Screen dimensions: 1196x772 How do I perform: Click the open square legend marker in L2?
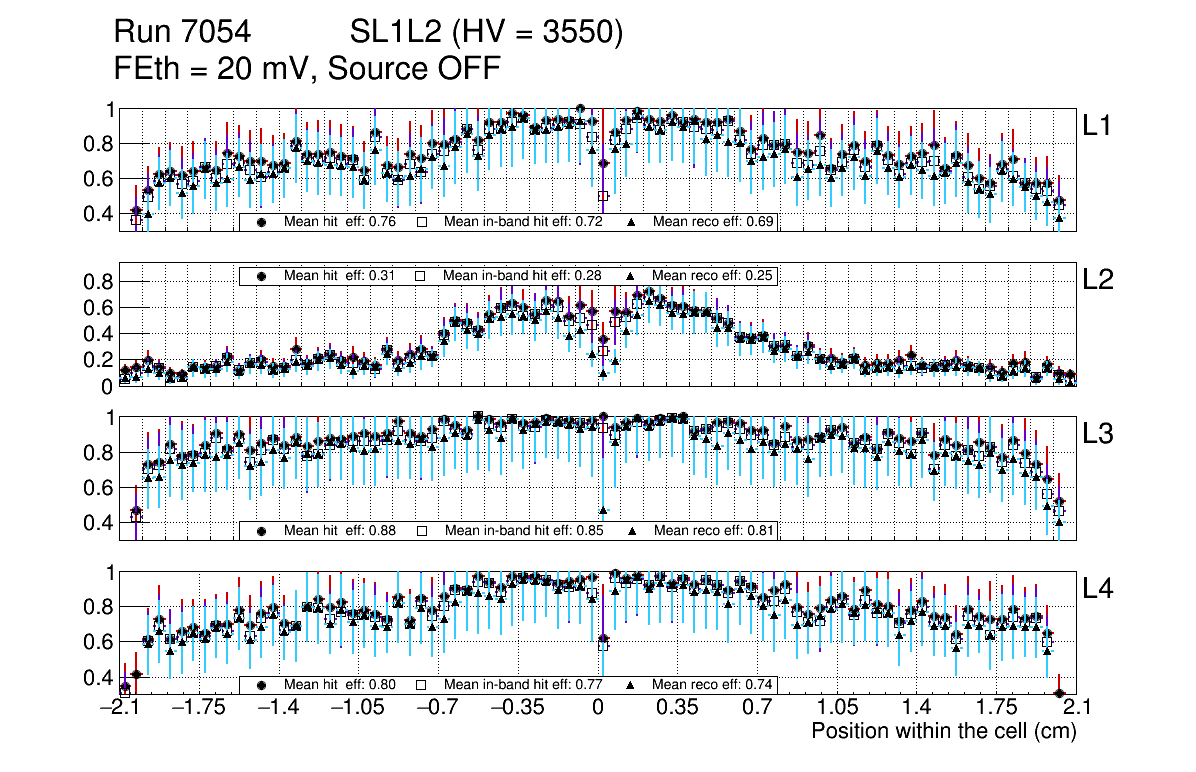point(421,276)
